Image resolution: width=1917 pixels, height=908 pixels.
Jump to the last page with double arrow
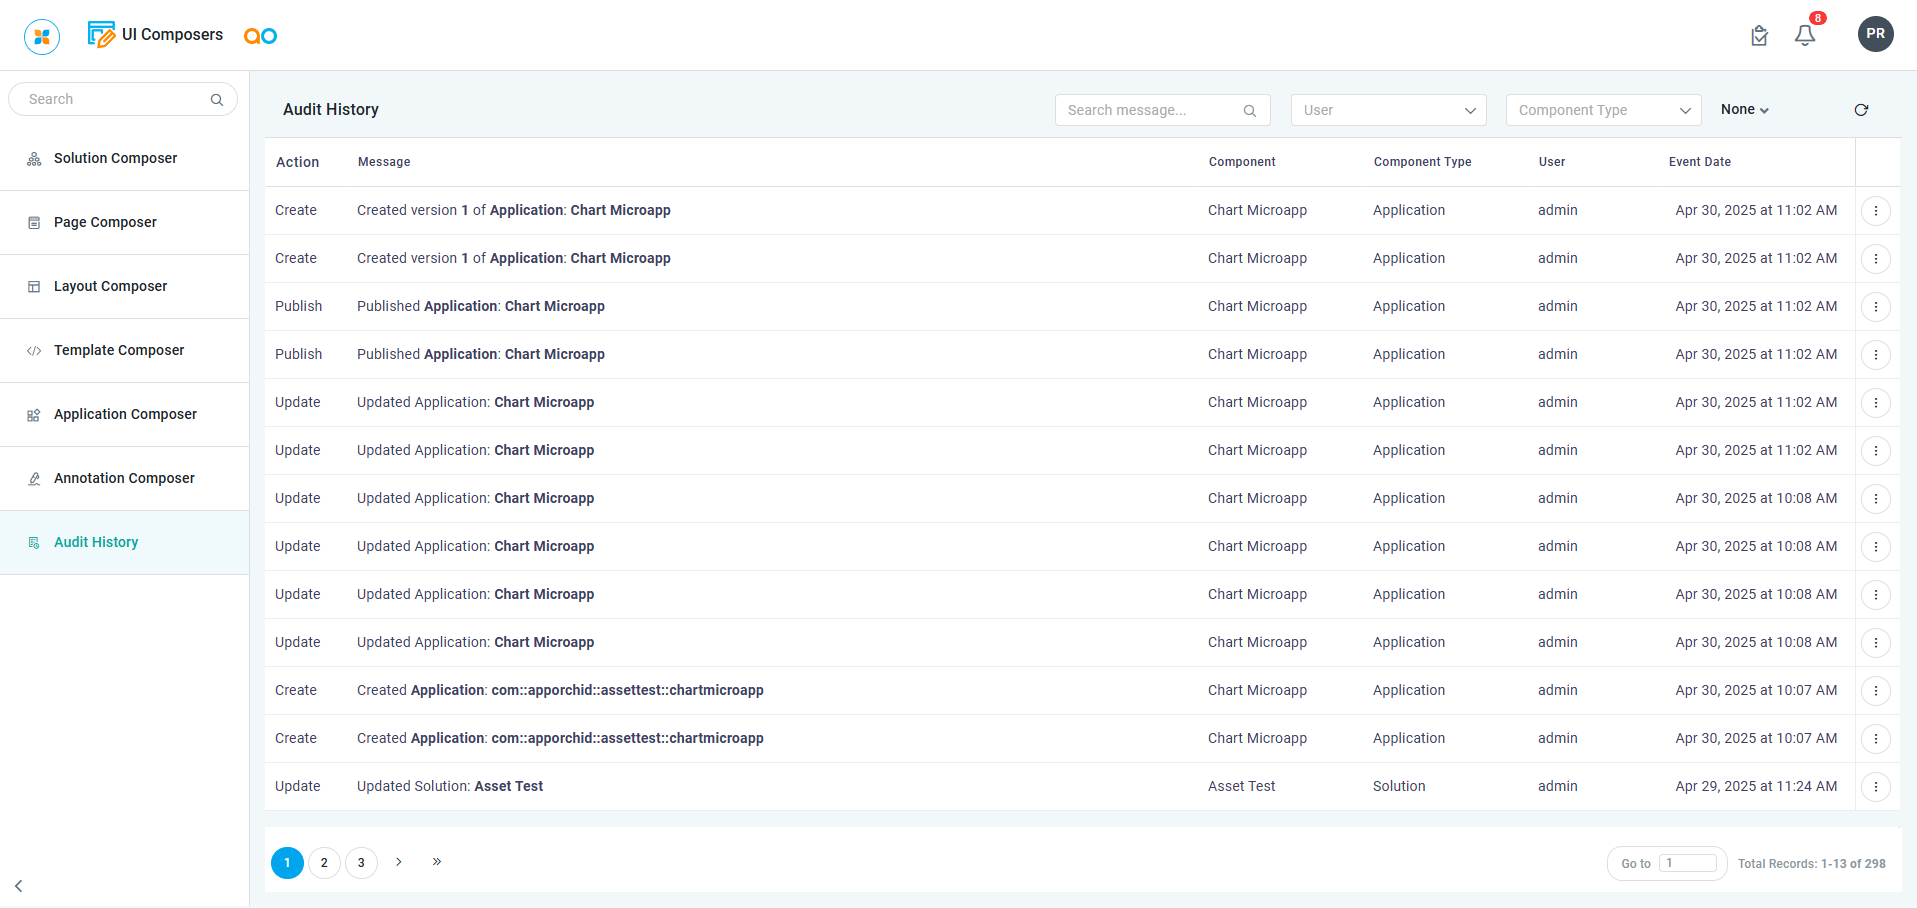(437, 861)
